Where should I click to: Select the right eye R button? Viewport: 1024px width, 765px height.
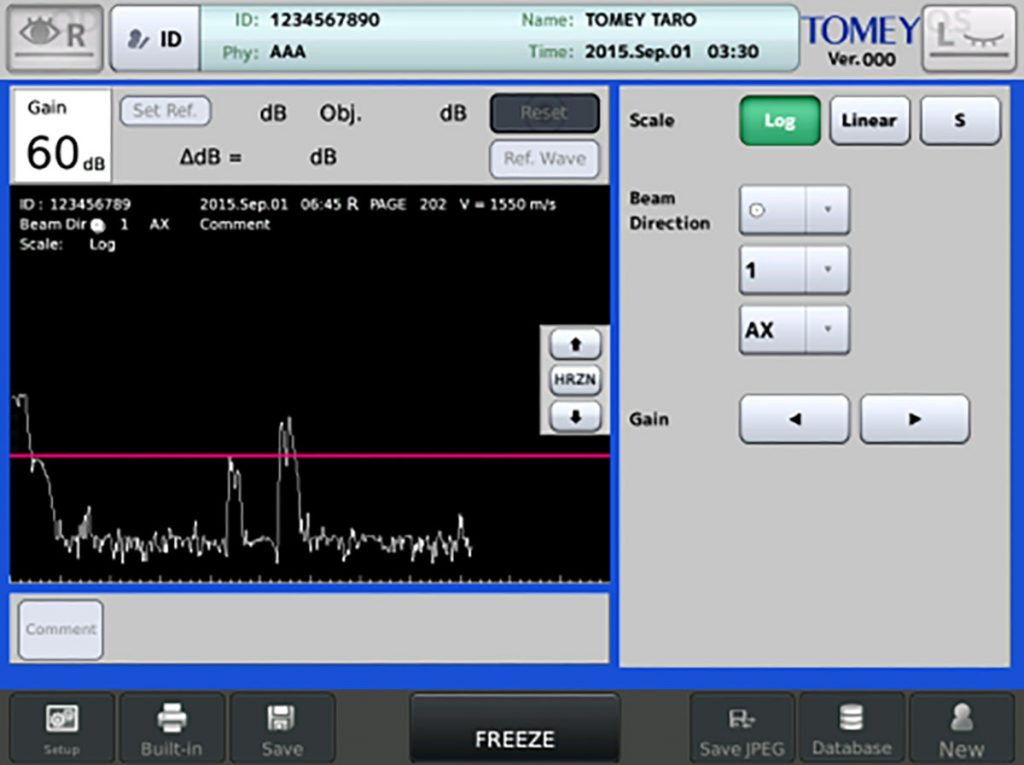click(55, 38)
